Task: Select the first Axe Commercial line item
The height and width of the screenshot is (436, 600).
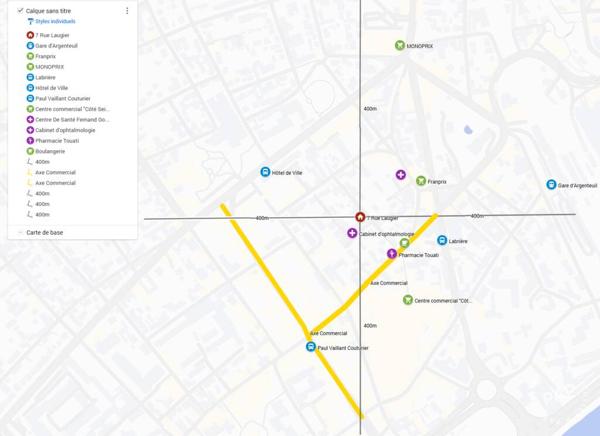Action: pyautogui.click(x=55, y=172)
